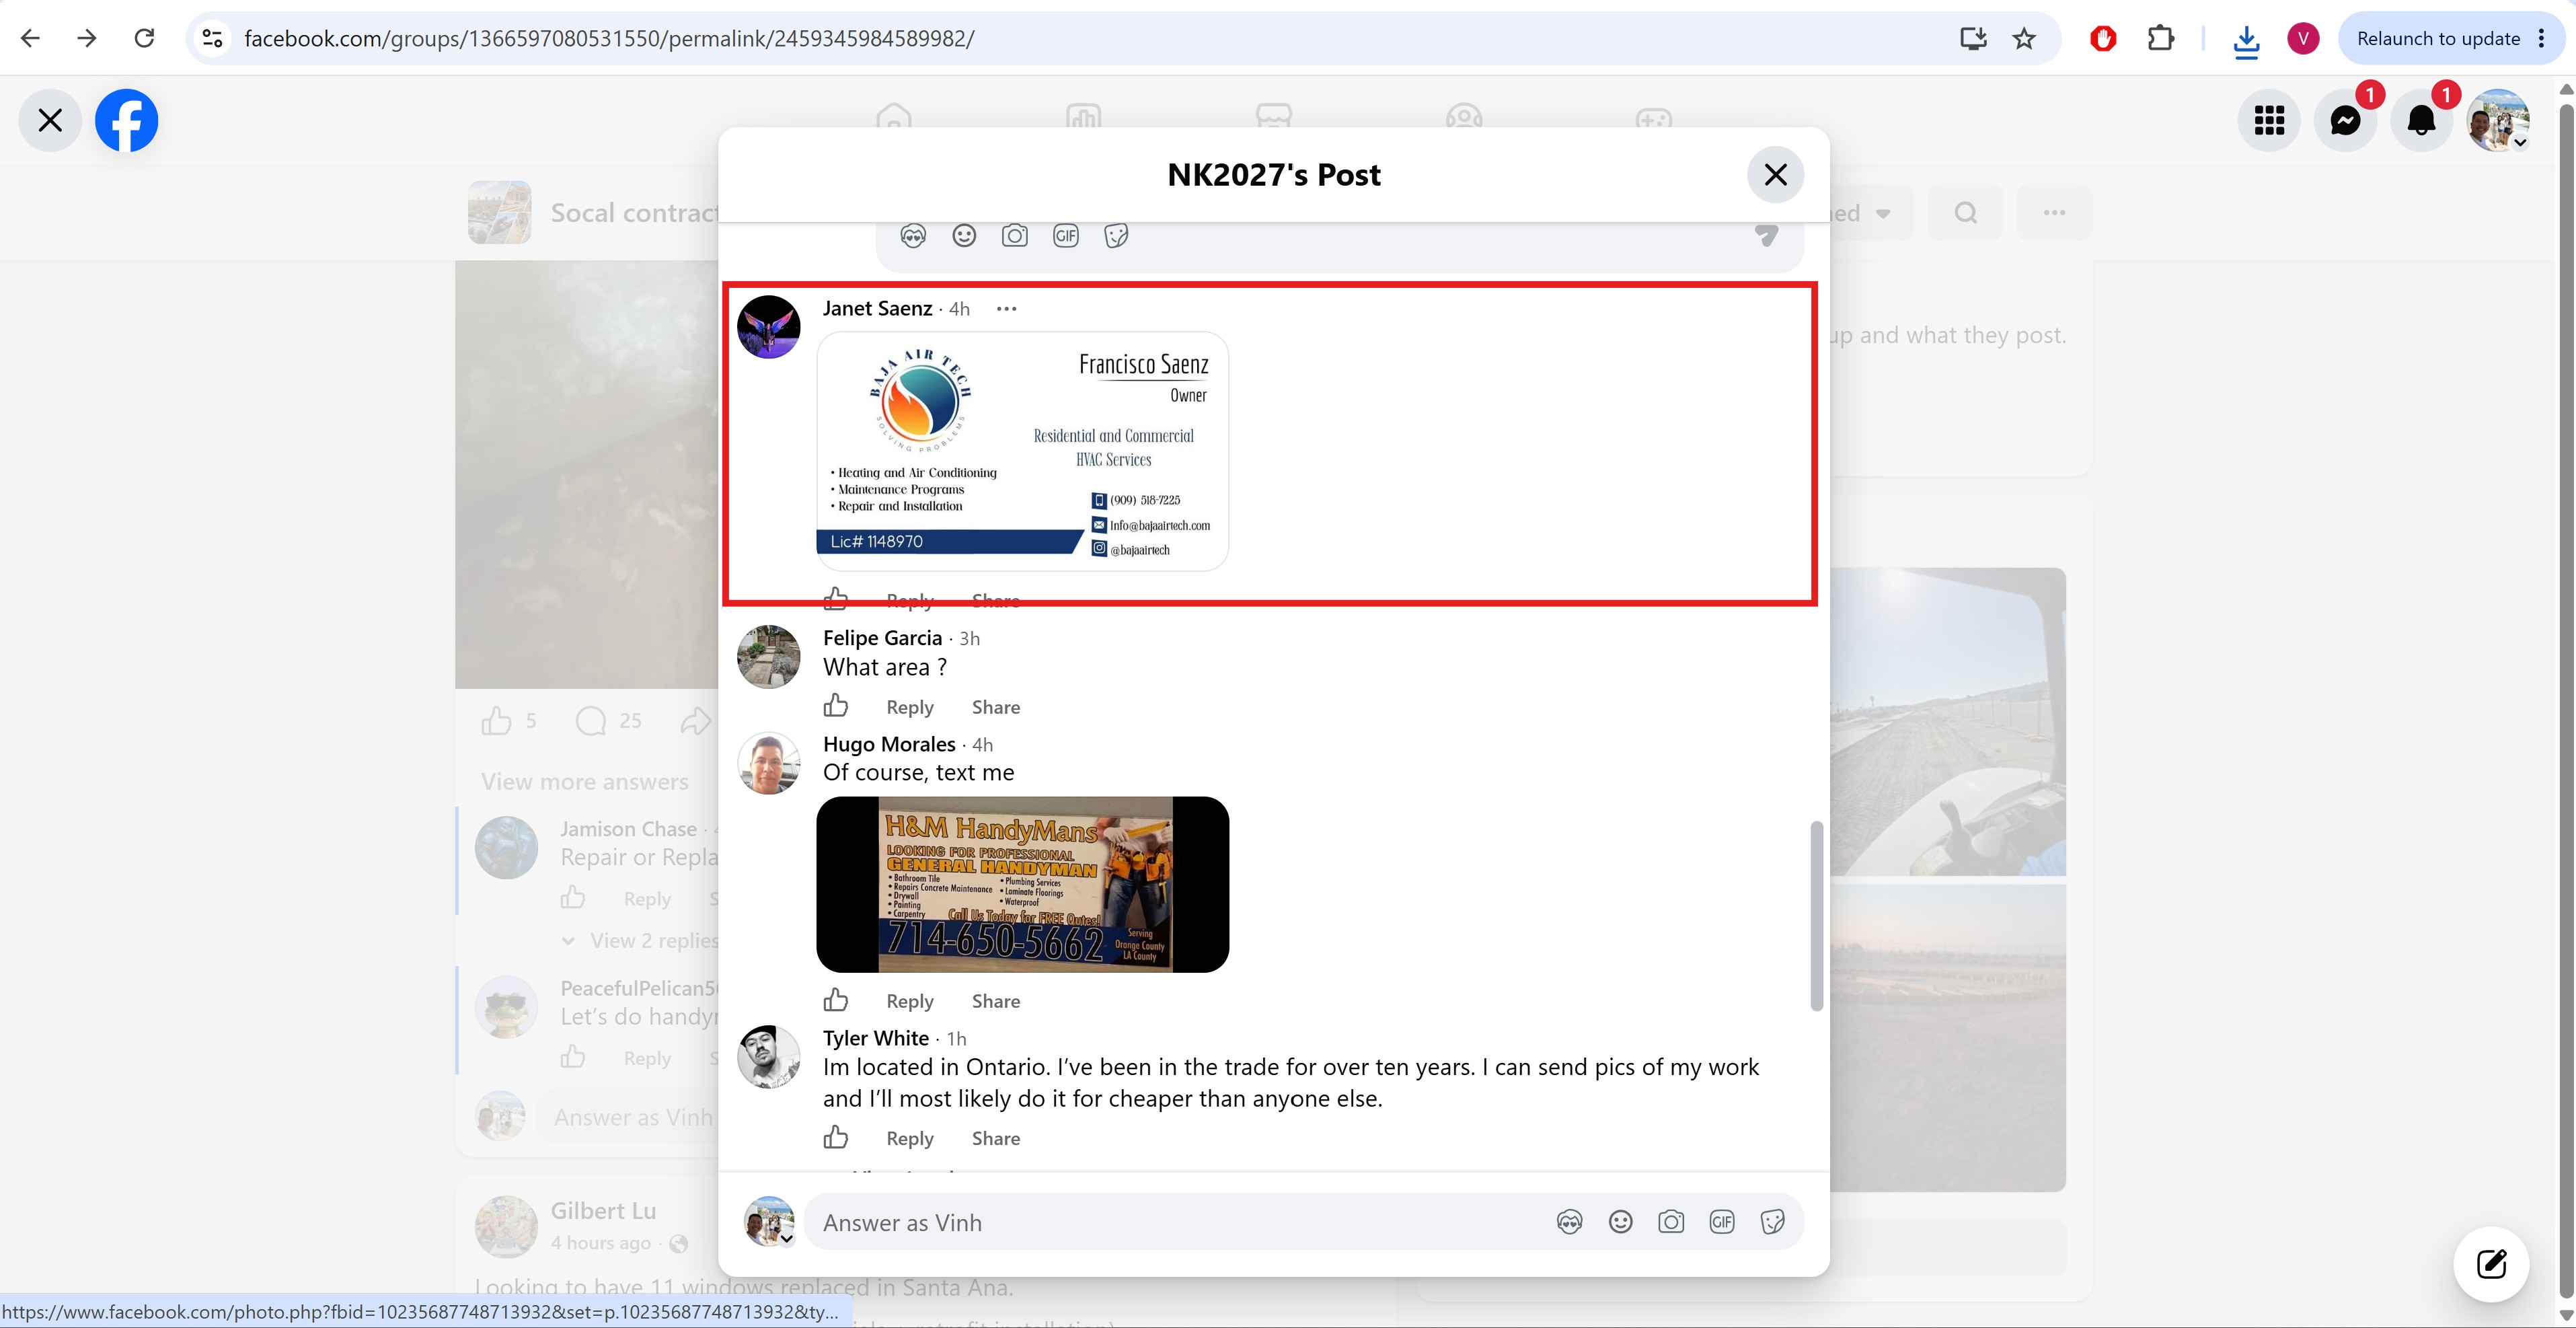Open GIF picker in bottom answer box
Screen dimensions: 2576x1328
(x=1722, y=1222)
